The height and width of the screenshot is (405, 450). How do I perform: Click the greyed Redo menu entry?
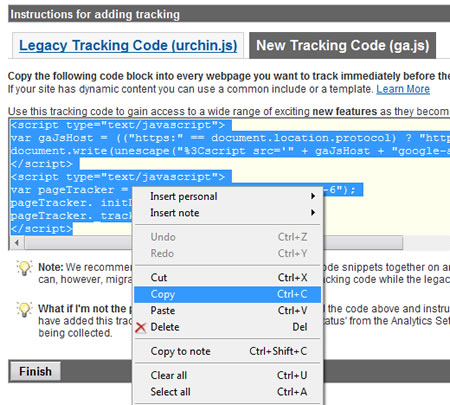point(227,253)
